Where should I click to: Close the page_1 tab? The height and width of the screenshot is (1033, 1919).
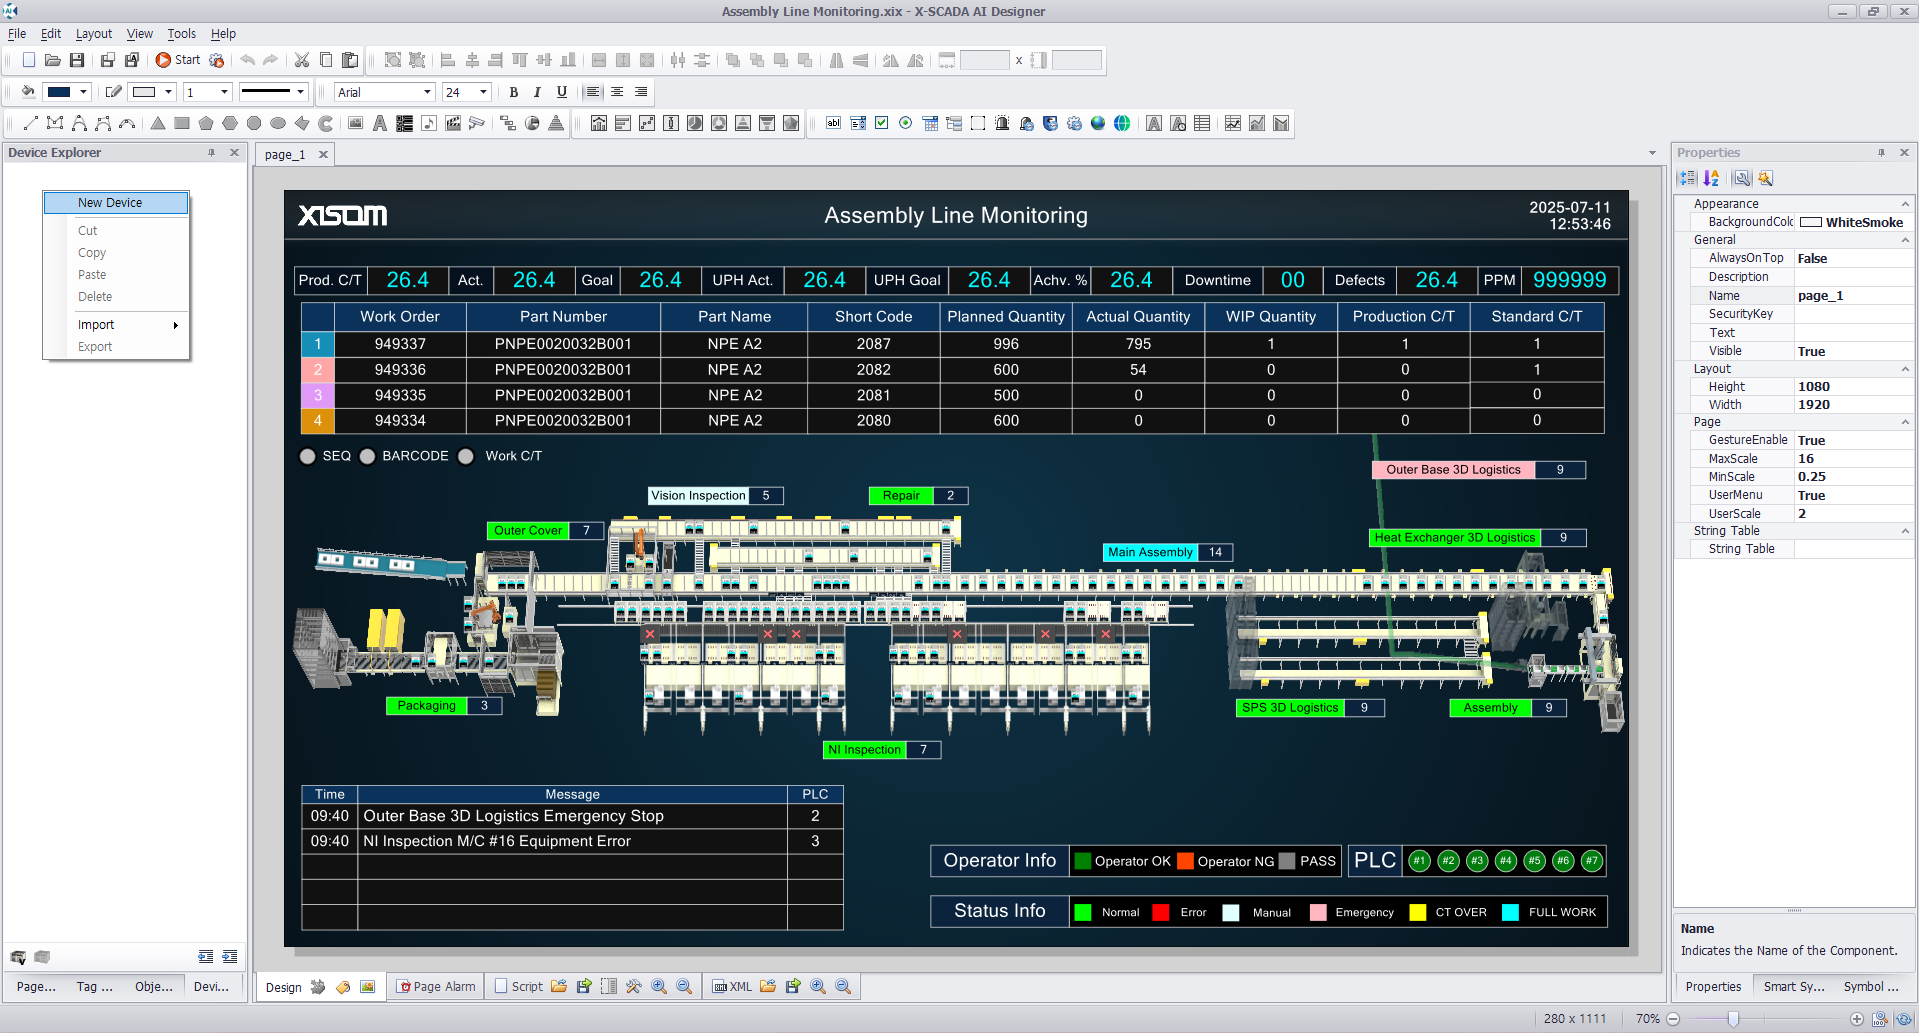(323, 155)
